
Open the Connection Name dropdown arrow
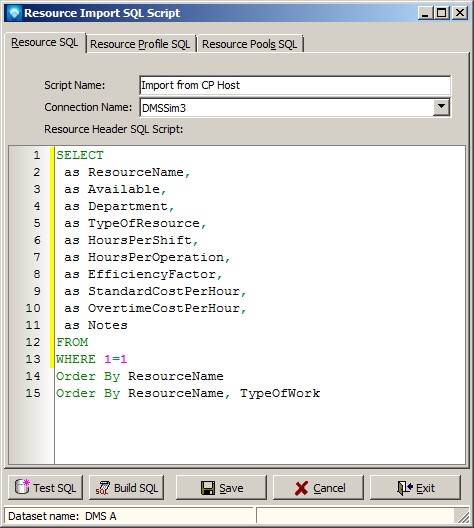pos(441,107)
